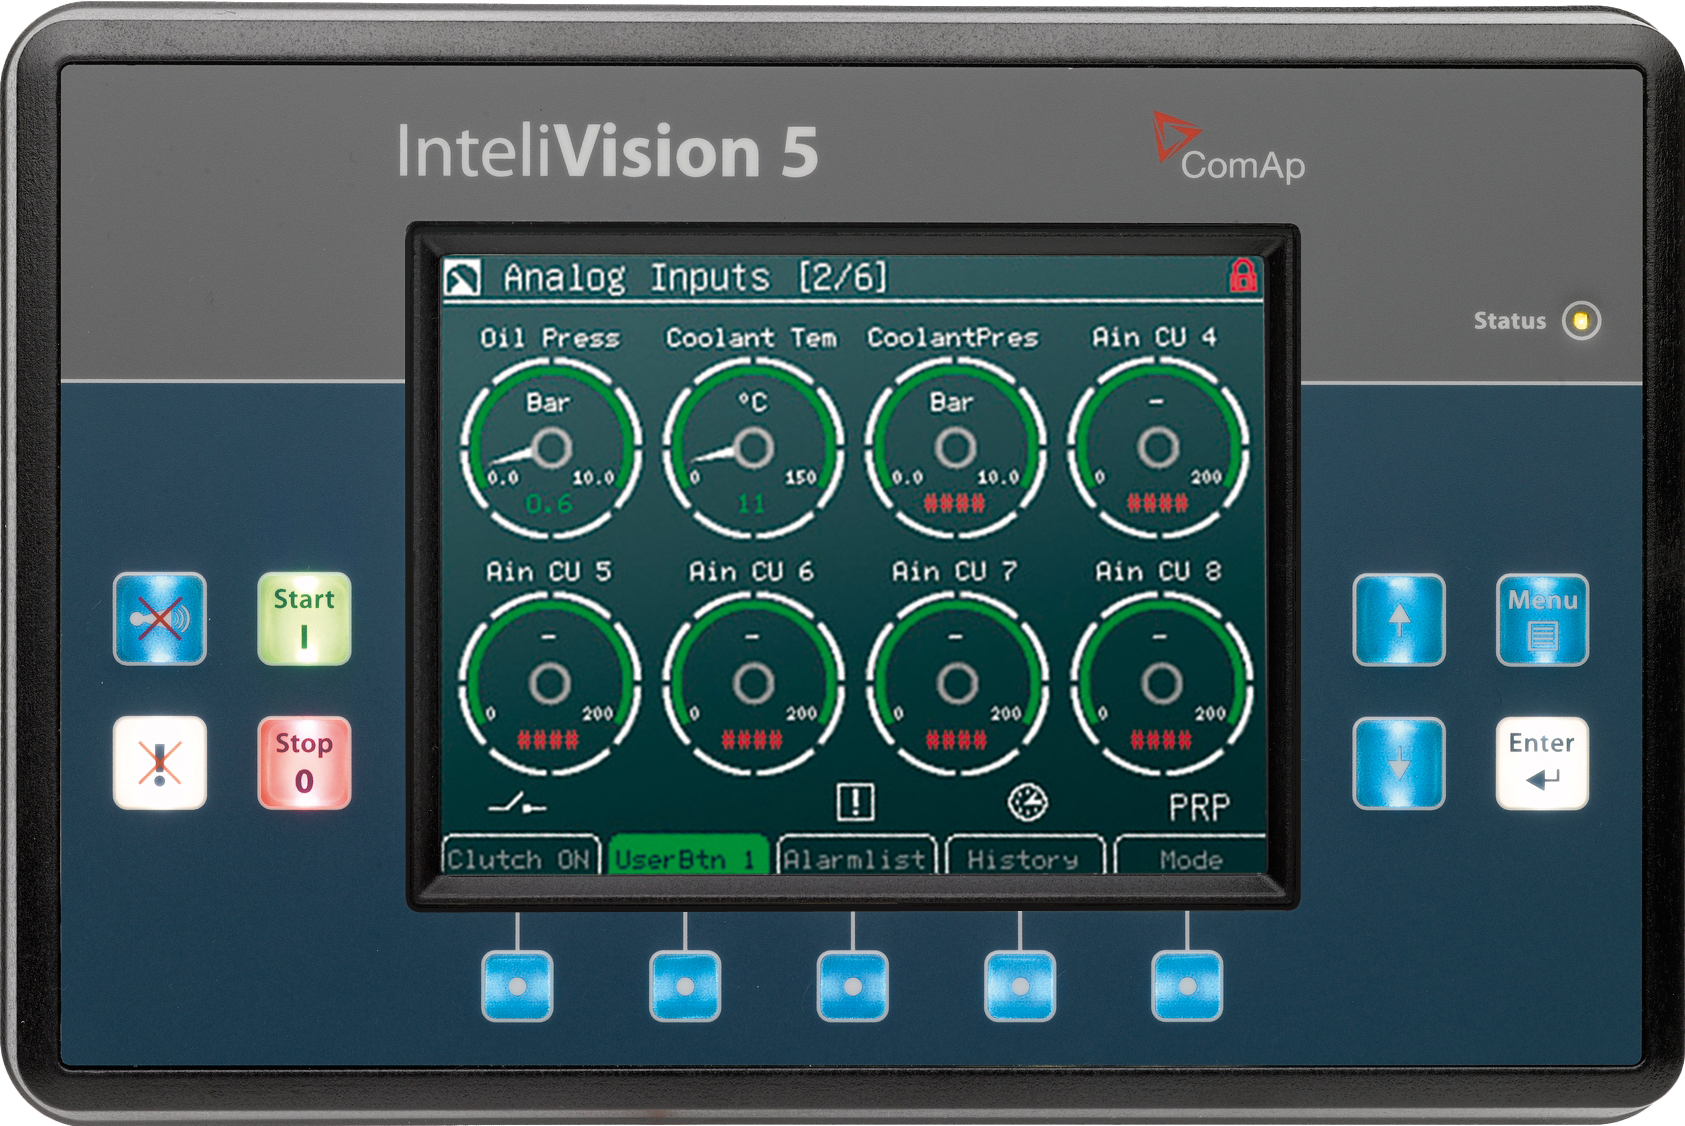
Task: Click the Status label next to LED
Action: pyautogui.click(x=1509, y=321)
